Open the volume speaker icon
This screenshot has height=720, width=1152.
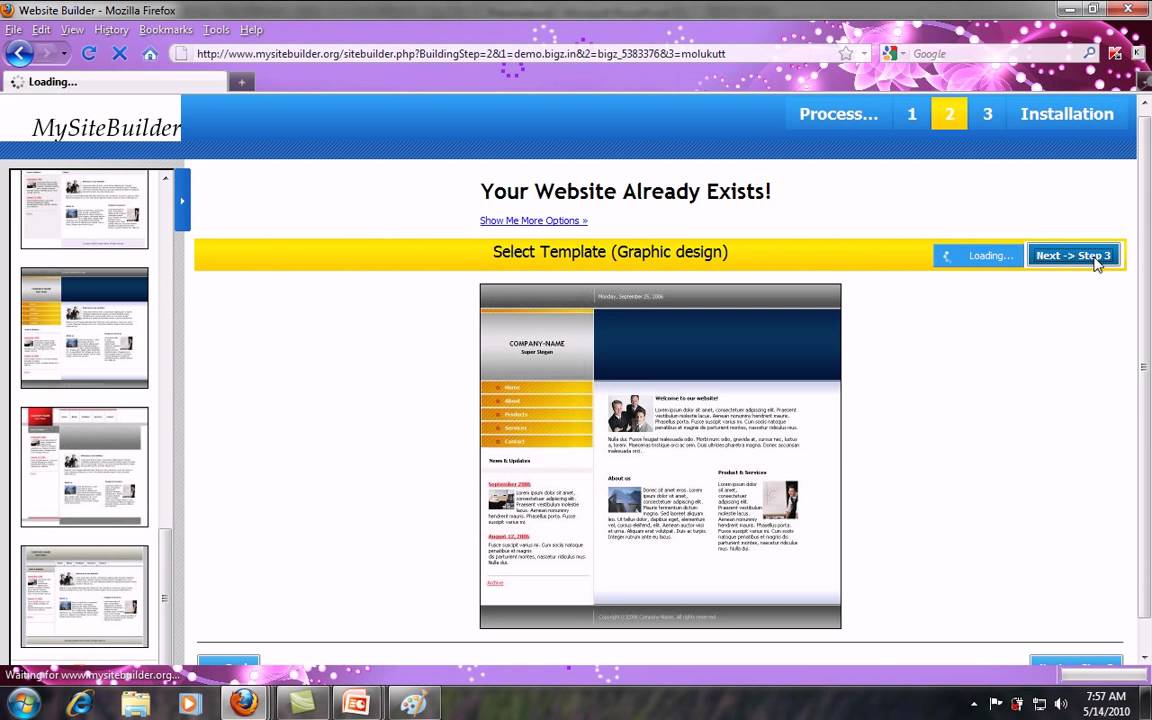click(1061, 704)
